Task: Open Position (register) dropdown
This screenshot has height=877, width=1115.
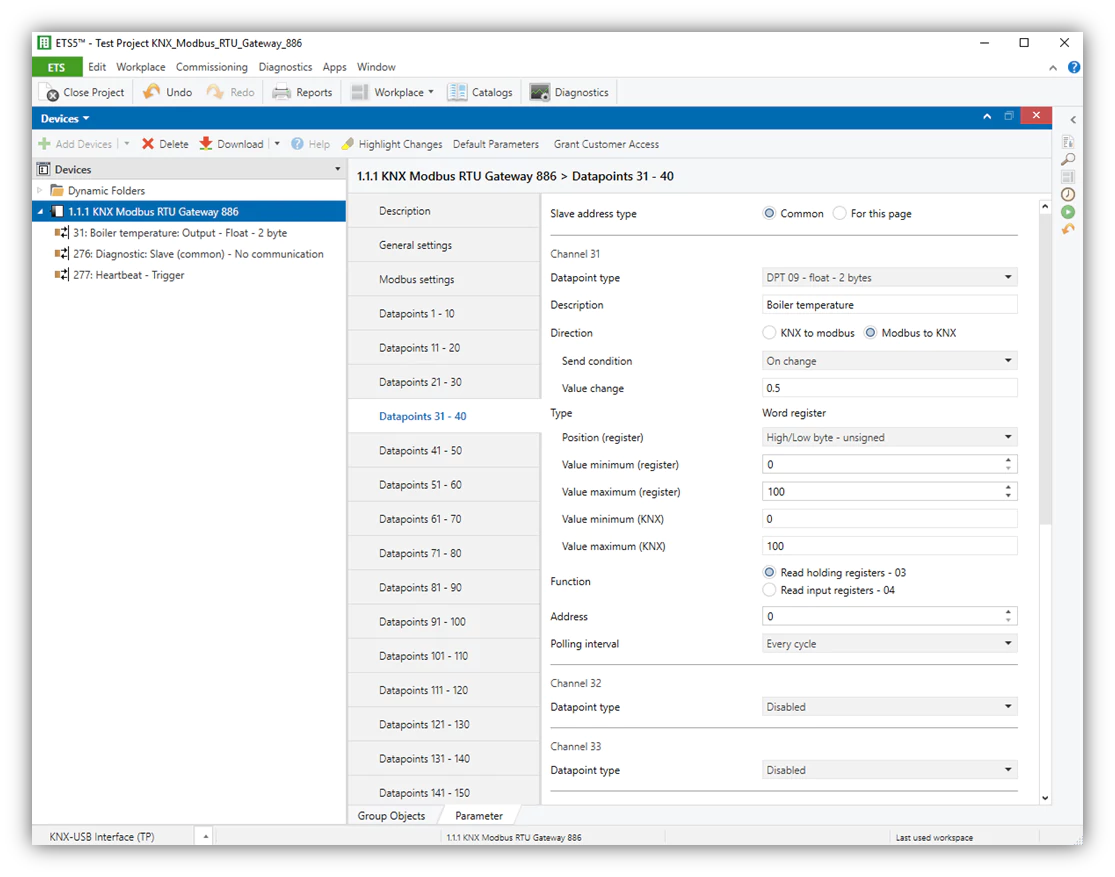Action: click(889, 437)
